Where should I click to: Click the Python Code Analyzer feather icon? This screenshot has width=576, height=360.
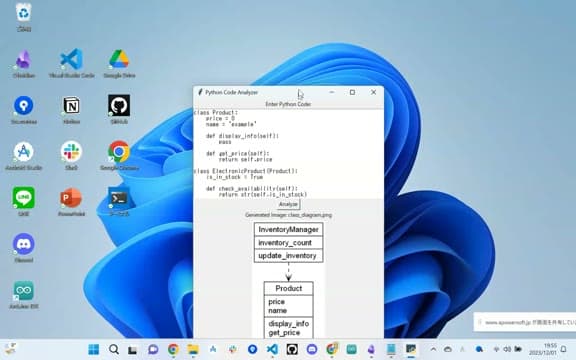tap(200, 92)
